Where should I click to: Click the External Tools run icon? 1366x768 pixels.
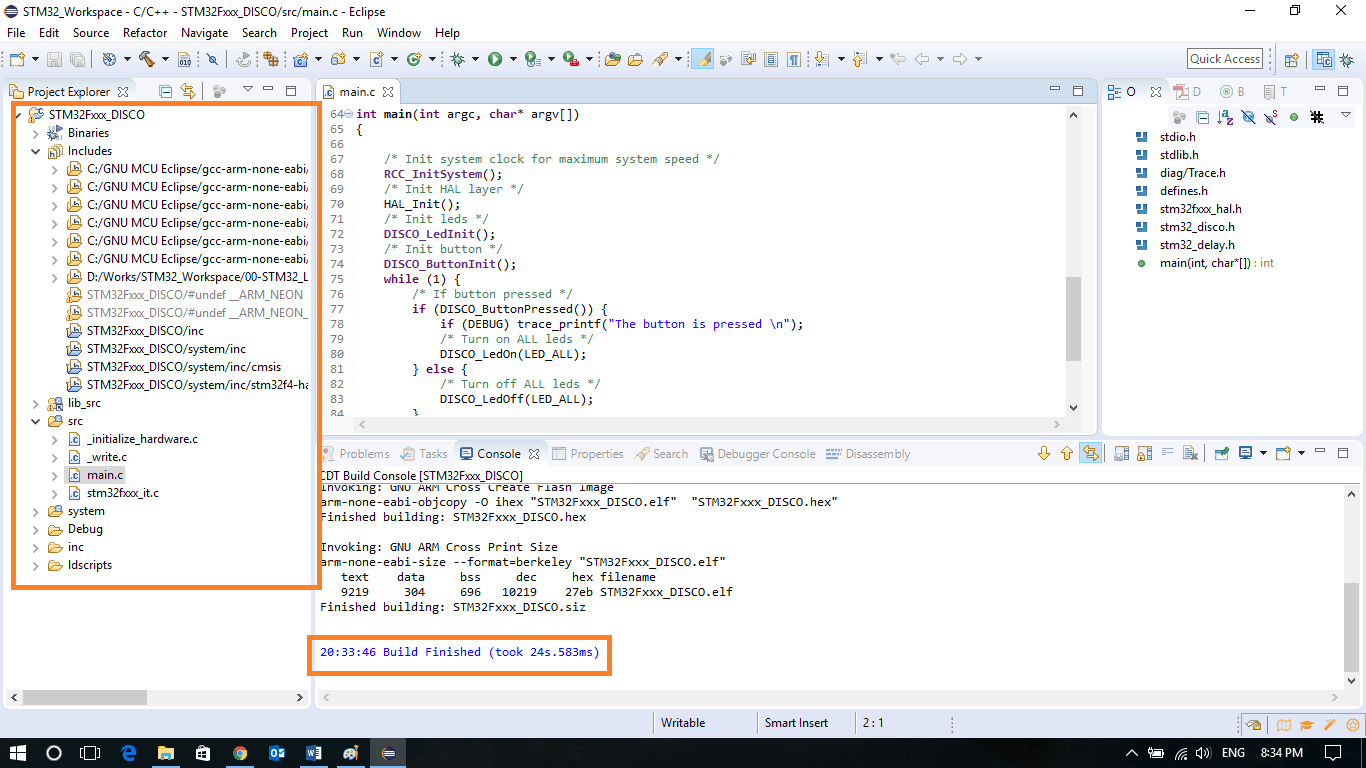tap(570, 59)
